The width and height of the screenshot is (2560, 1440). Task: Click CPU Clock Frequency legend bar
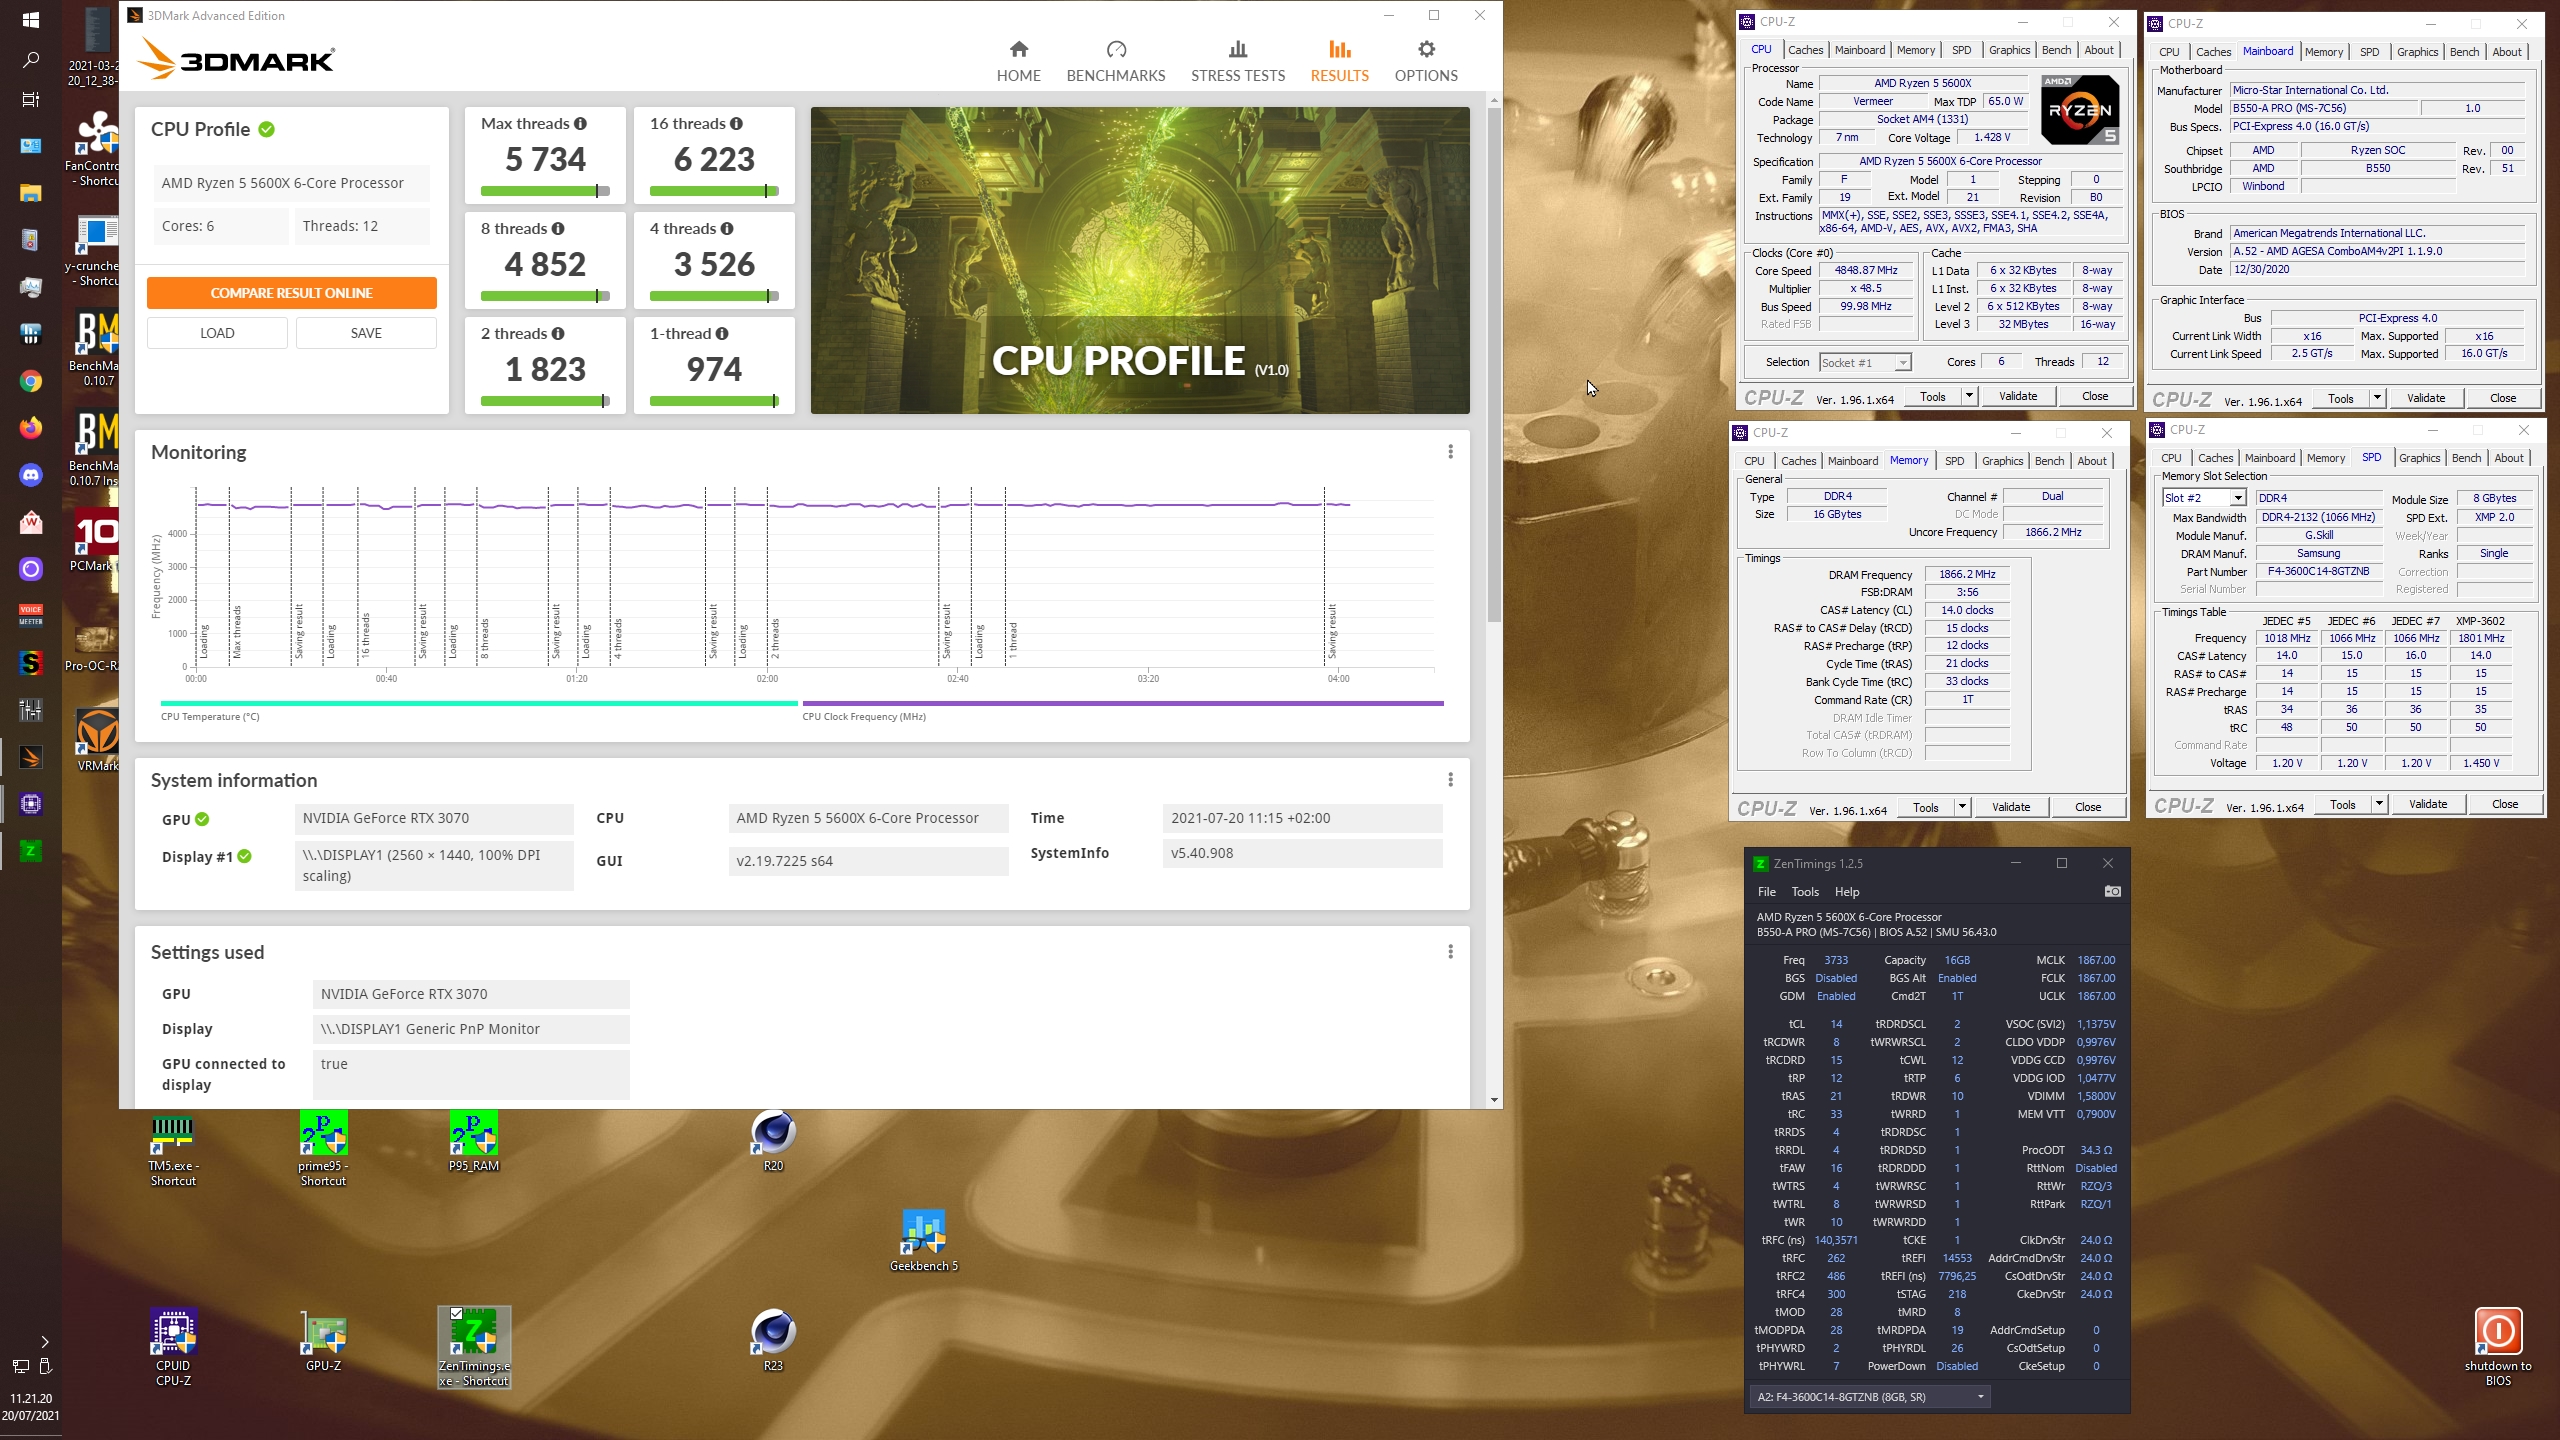tap(1123, 704)
